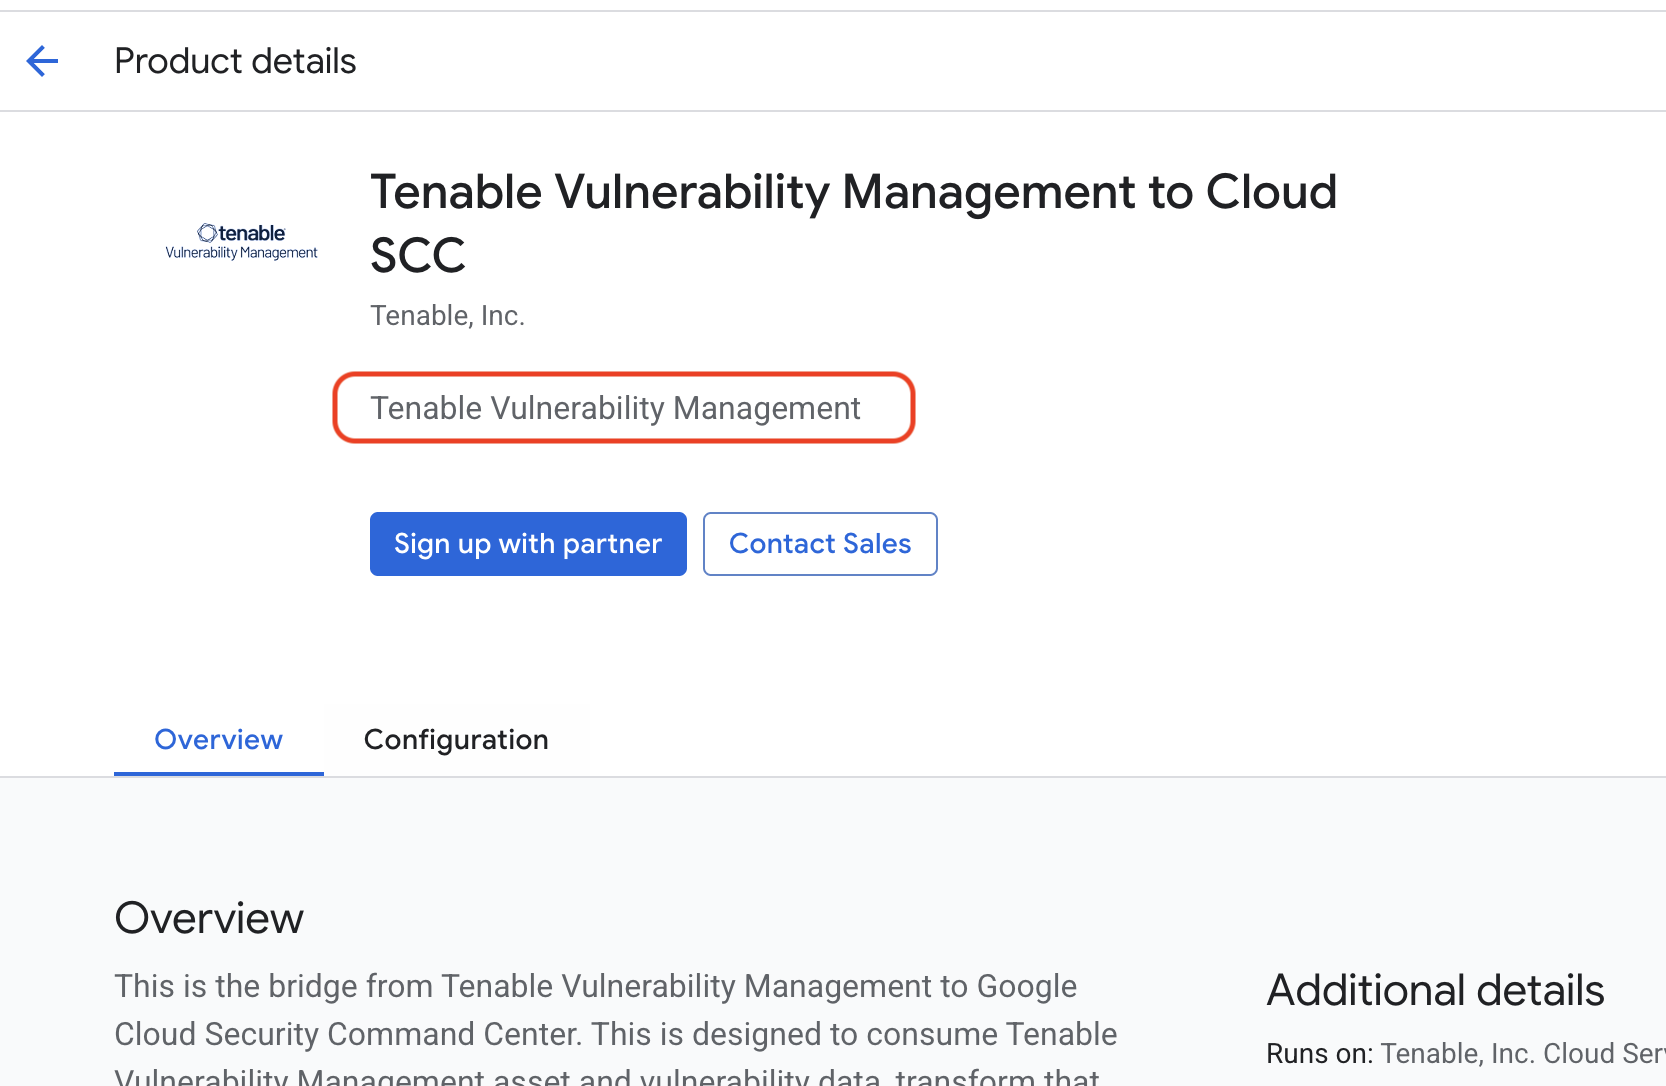Click the SCC text in title

pyautogui.click(x=418, y=255)
